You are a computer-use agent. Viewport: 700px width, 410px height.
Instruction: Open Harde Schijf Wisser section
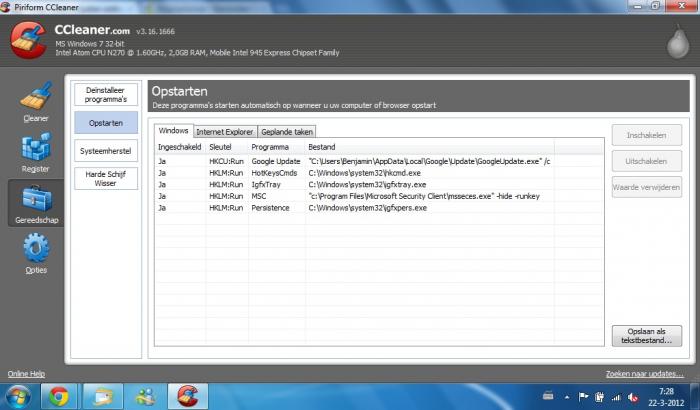point(106,179)
